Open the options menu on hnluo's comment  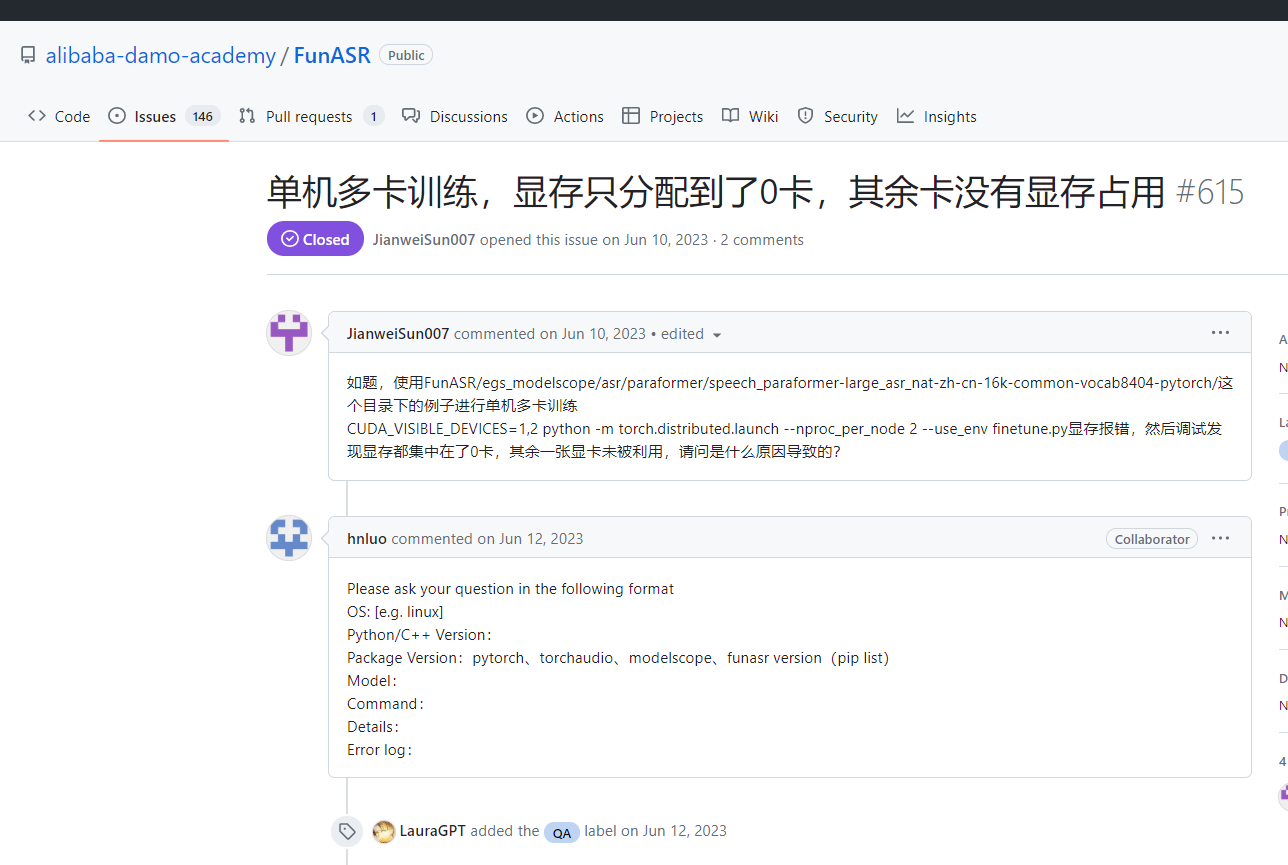(x=1220, y=538)
